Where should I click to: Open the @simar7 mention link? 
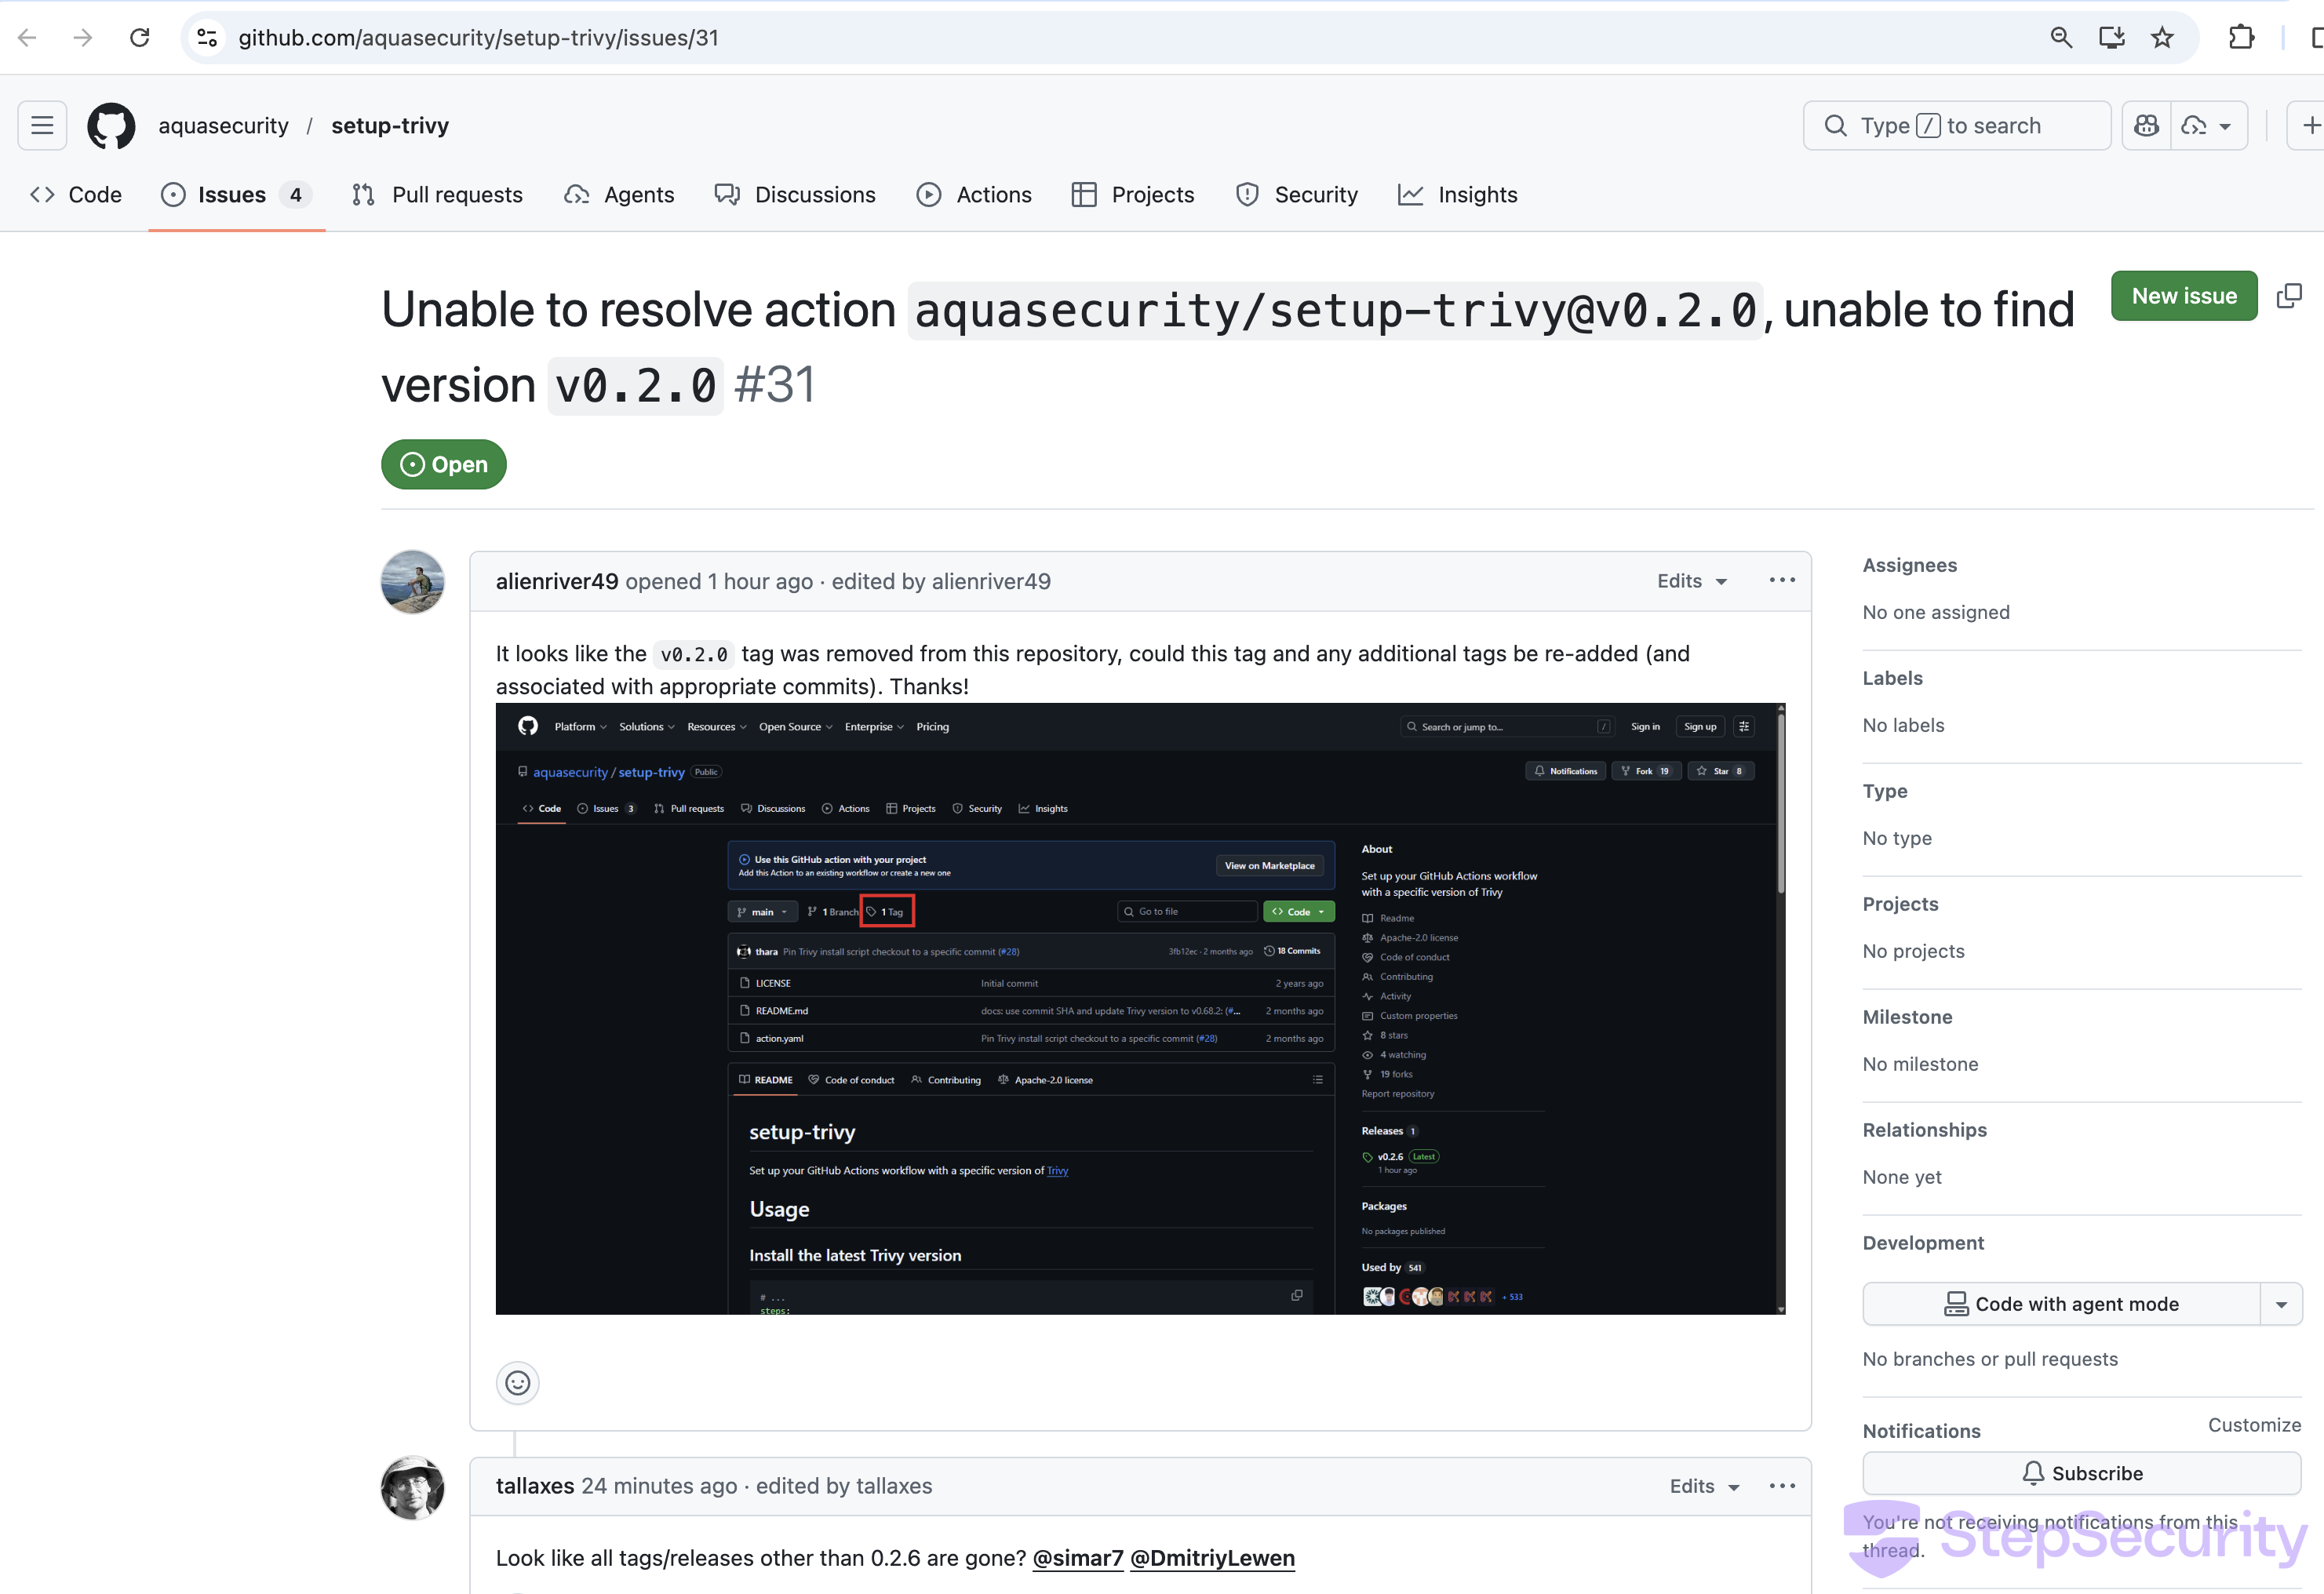(x=1077, y=1558)
